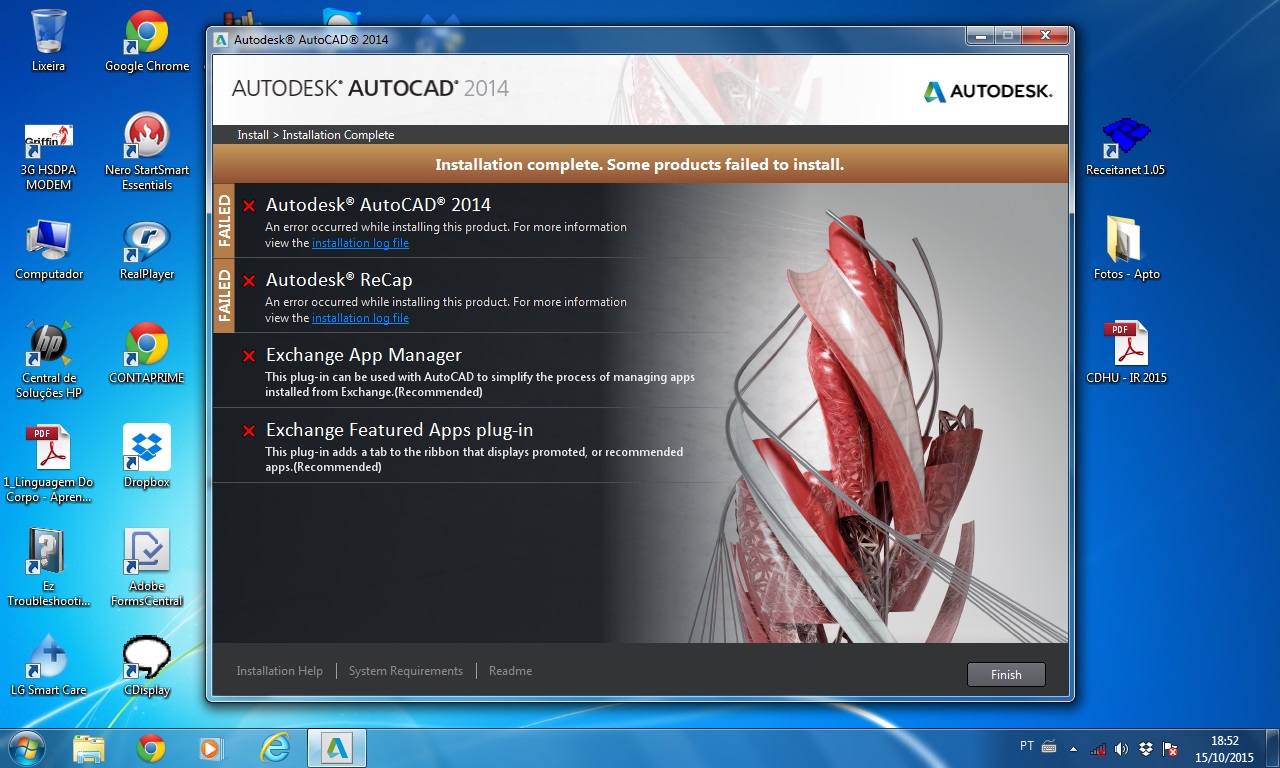Open the Readme link
The height and width of the screenshot is (768, 1280).
point(510,671)
